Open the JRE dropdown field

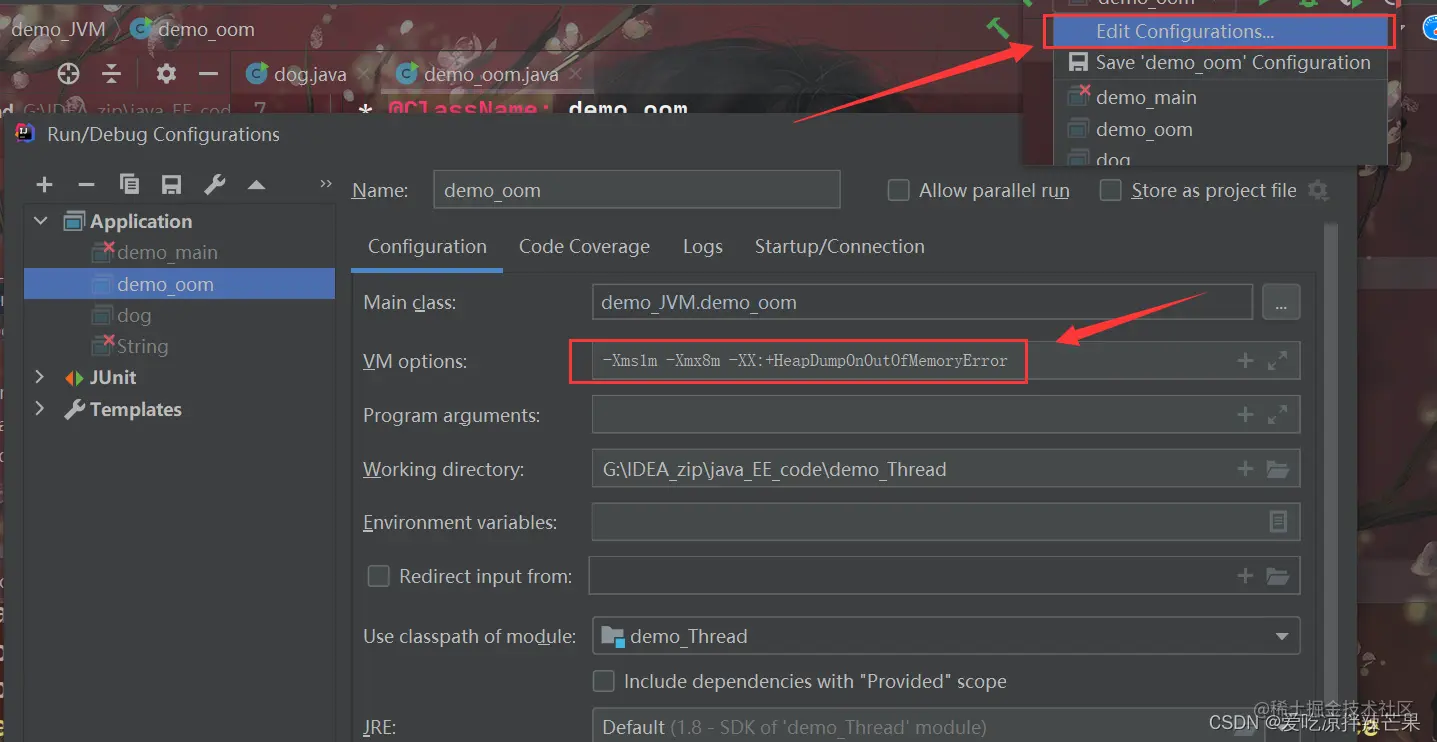(946, 725)
